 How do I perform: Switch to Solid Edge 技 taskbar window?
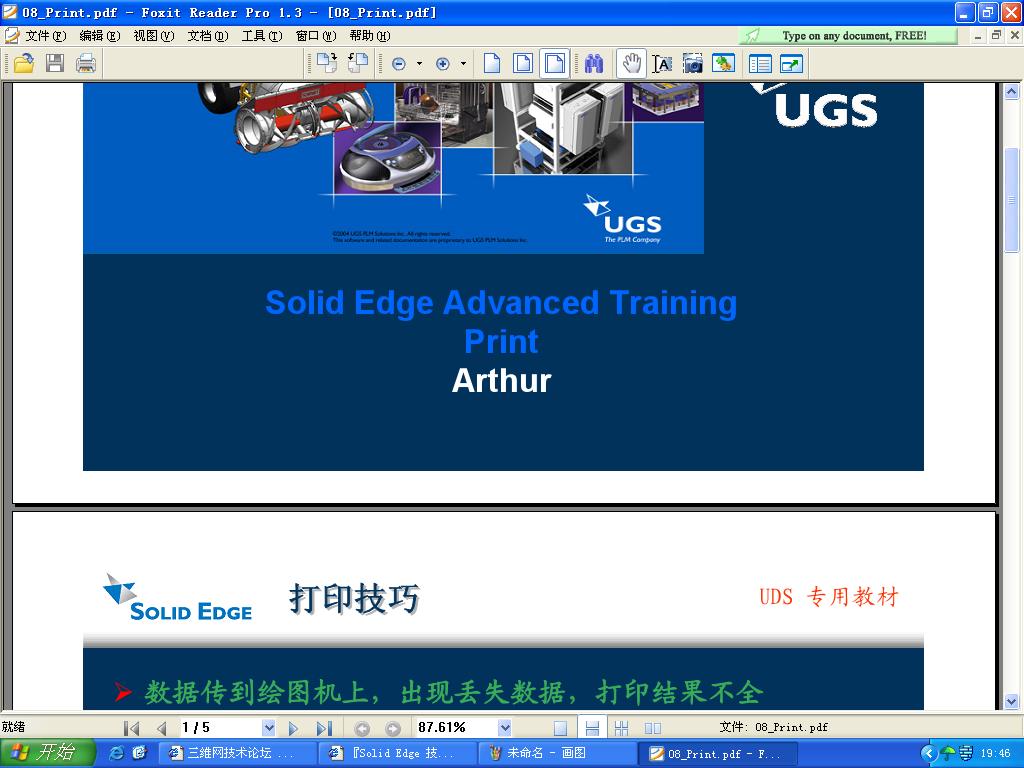tap(398, 753)
